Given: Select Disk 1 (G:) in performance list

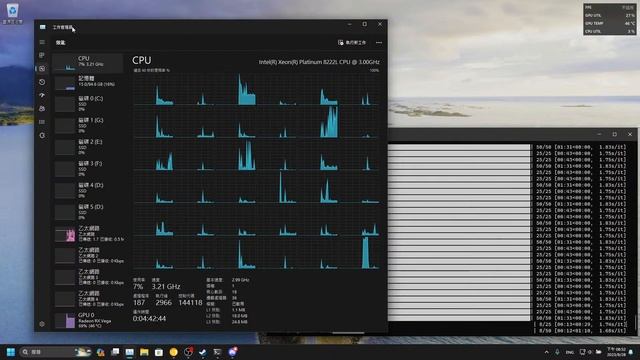Looking at the screenshot, I should click(88, 125).
